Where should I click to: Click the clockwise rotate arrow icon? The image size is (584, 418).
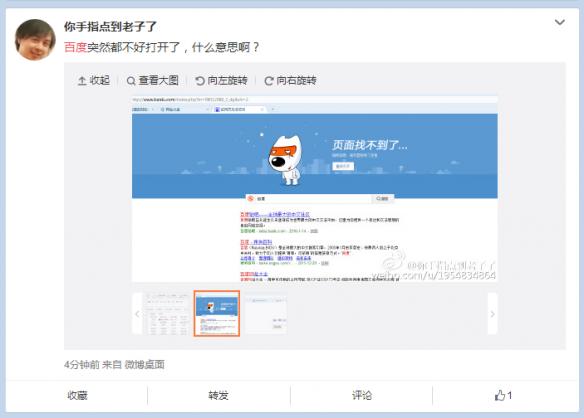[x=269, y=81]
